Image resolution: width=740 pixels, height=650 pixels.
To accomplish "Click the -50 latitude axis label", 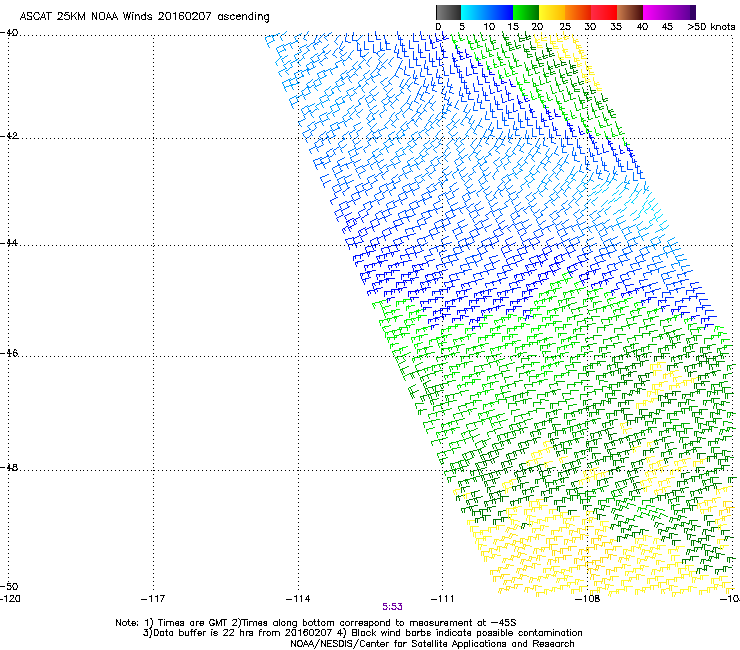I will click(9, 586).
